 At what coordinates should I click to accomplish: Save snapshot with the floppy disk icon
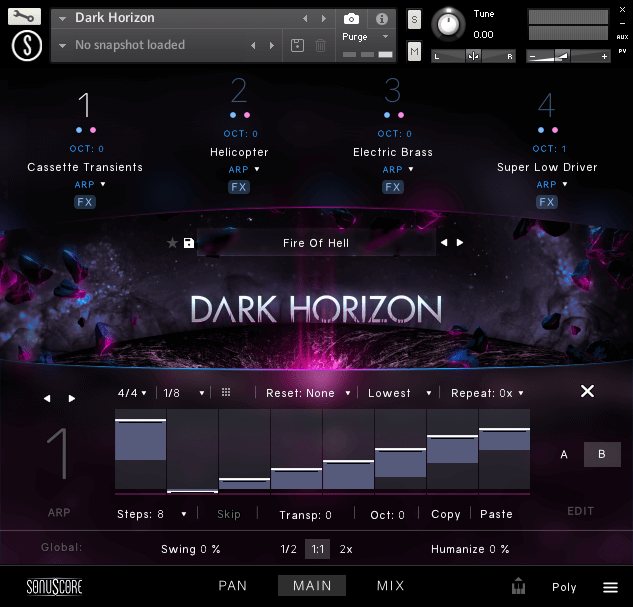(x=298, y=45)
